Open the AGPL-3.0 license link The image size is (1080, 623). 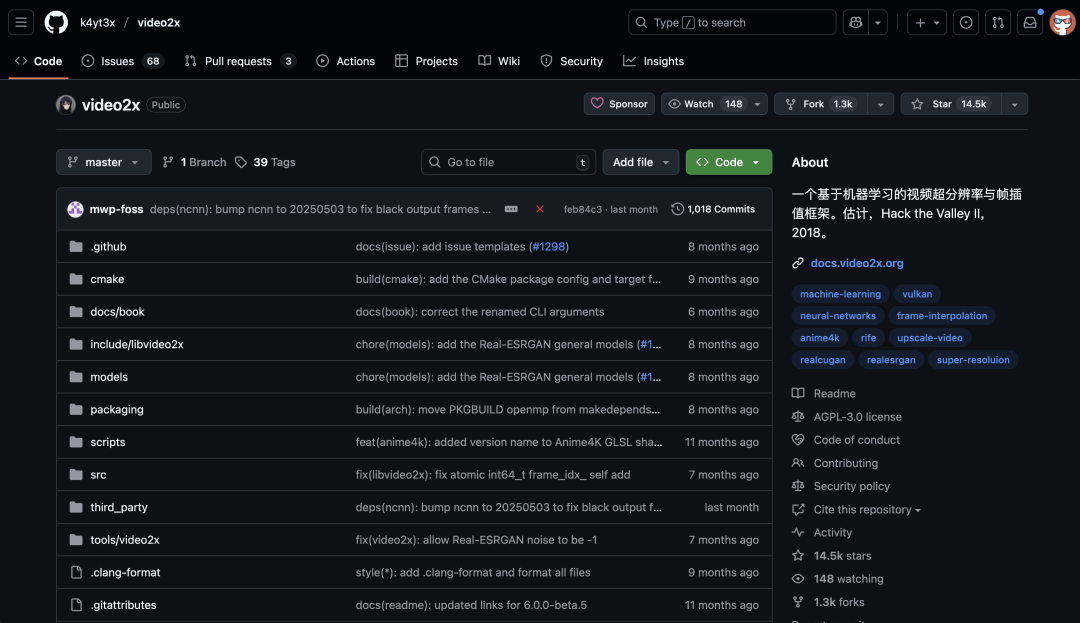[858, 416]
